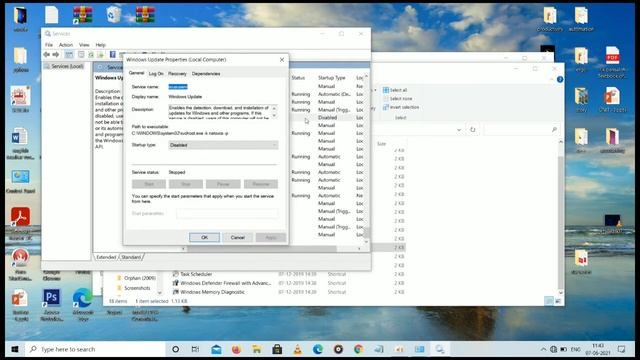This screenshot has width=640, height=360.
Task: Open Orphan (2009) folder in Explorer sidebar
Action: point(137,278)
